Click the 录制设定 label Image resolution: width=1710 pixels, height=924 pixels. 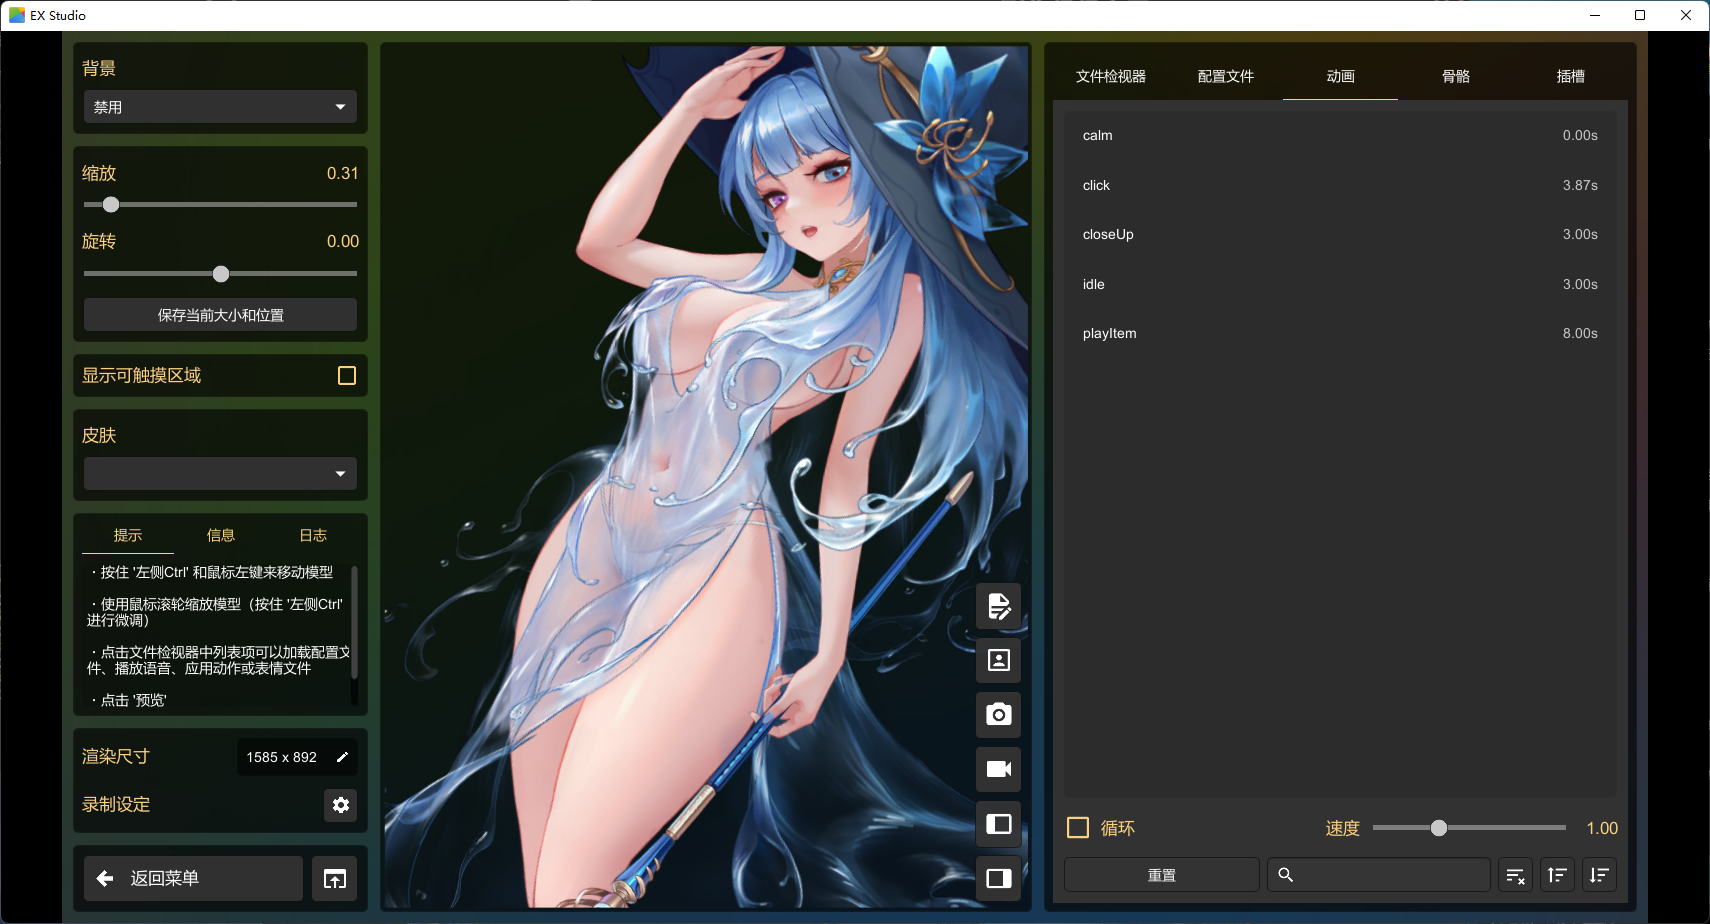[x=116, y=805]
